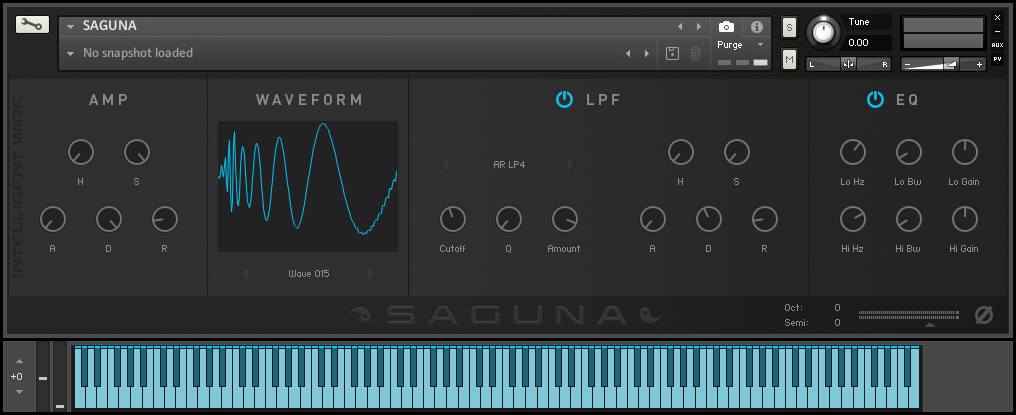The width and height of the screenshot is (1016, 415).
Task: Open the instrument info icon
Action: pos(756,27)
